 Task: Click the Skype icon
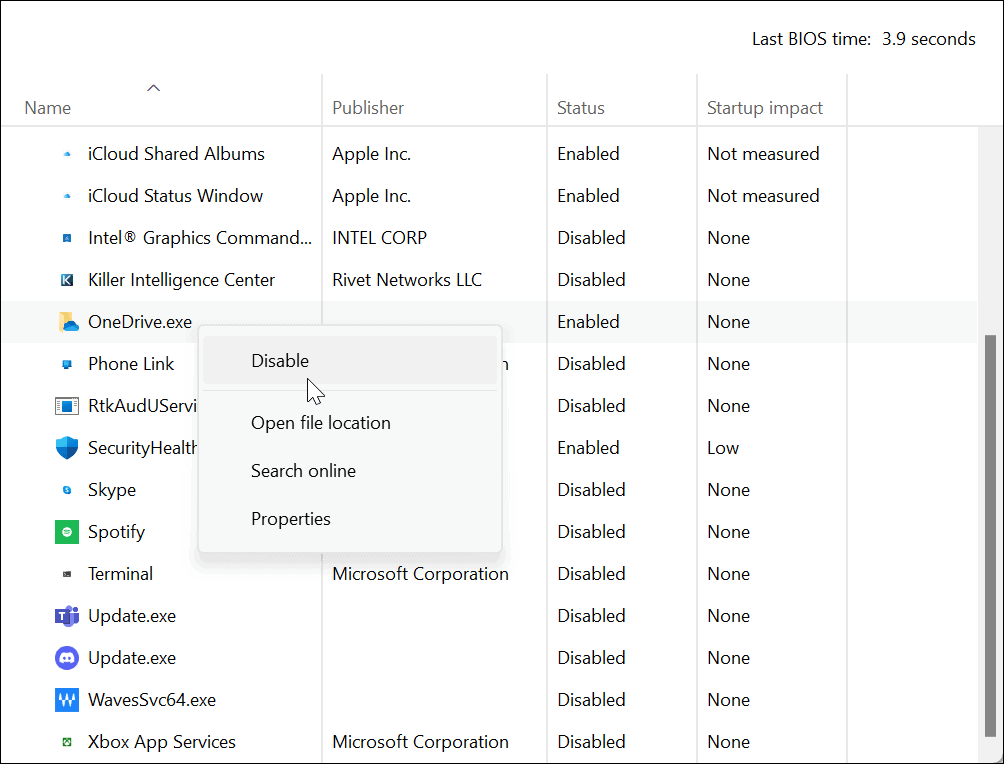coord(66,489)
